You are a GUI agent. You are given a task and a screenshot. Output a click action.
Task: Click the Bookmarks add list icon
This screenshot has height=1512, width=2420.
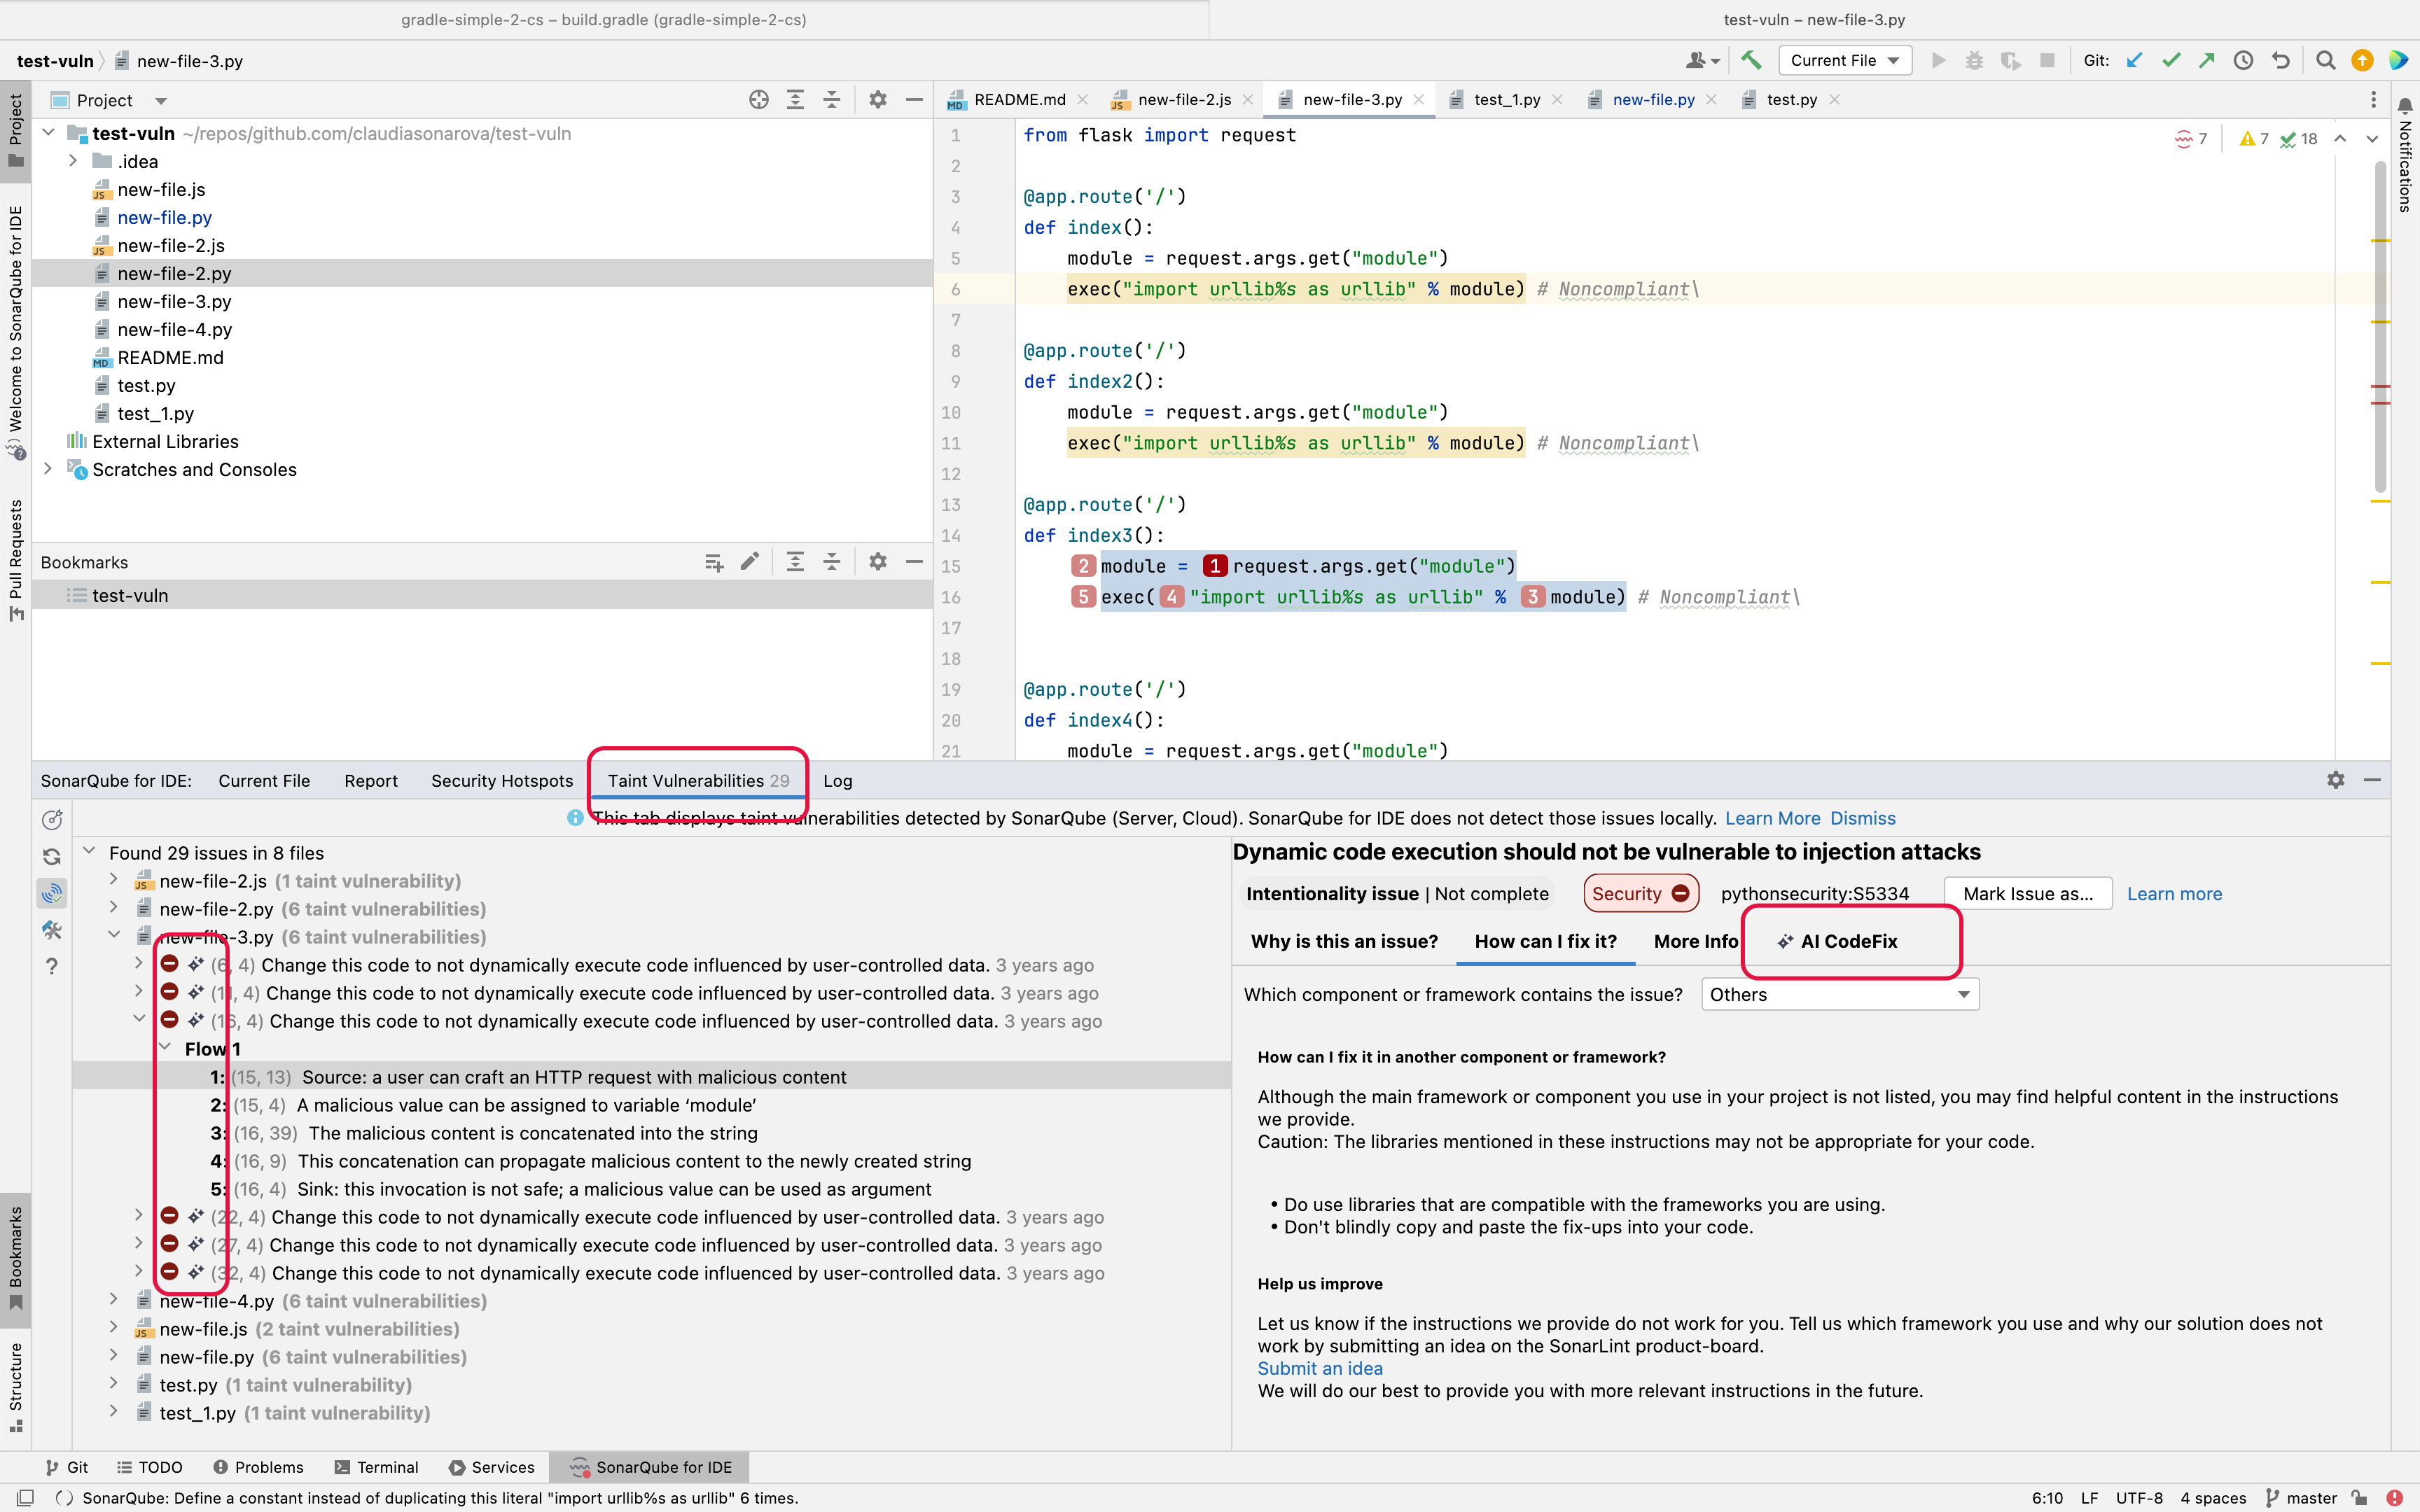click(714, 562)
